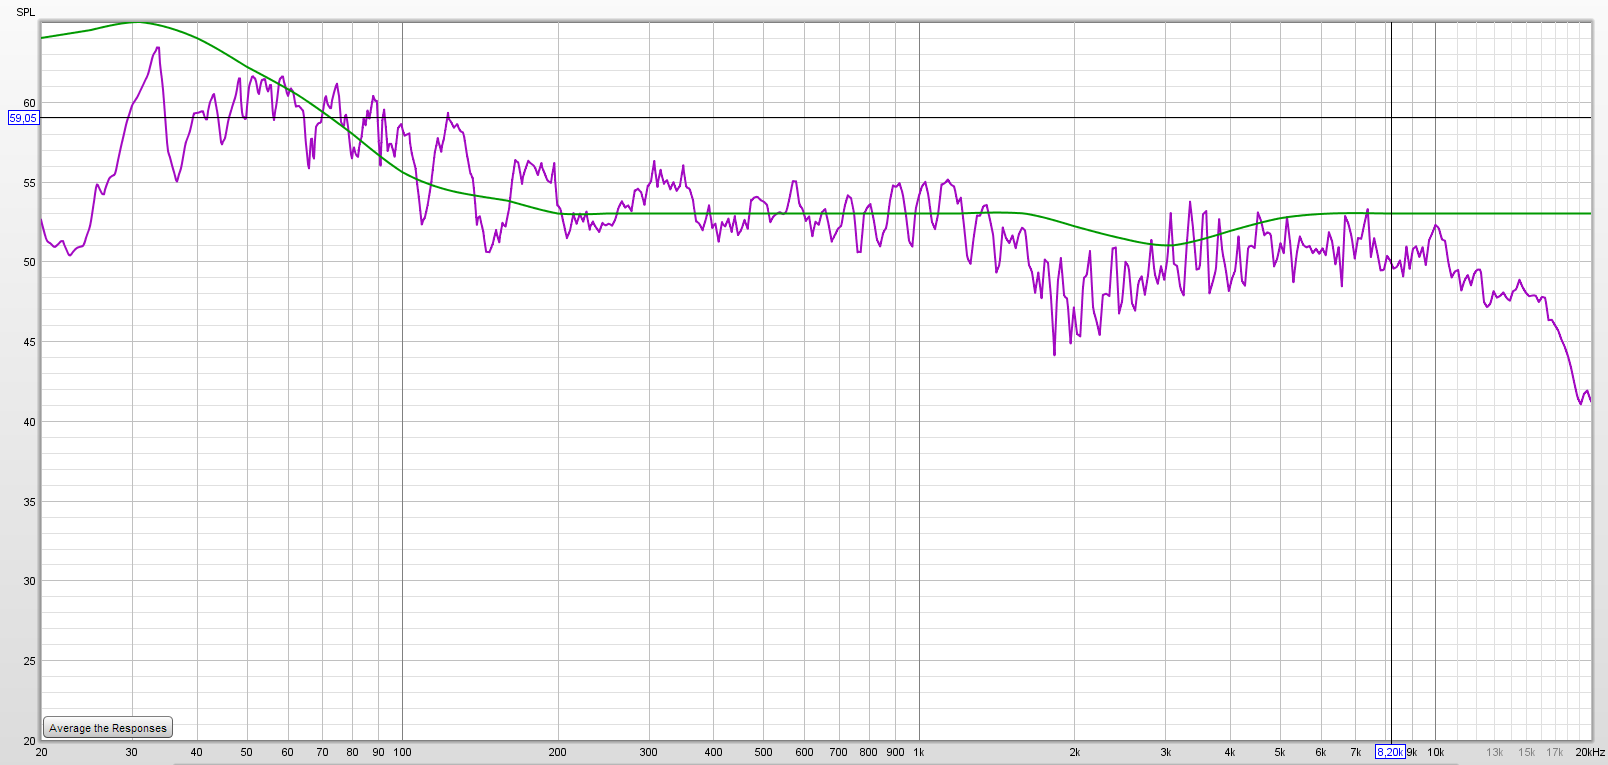
Task: Click the 7k frequency axis label
Action: tap(1355, 752)
